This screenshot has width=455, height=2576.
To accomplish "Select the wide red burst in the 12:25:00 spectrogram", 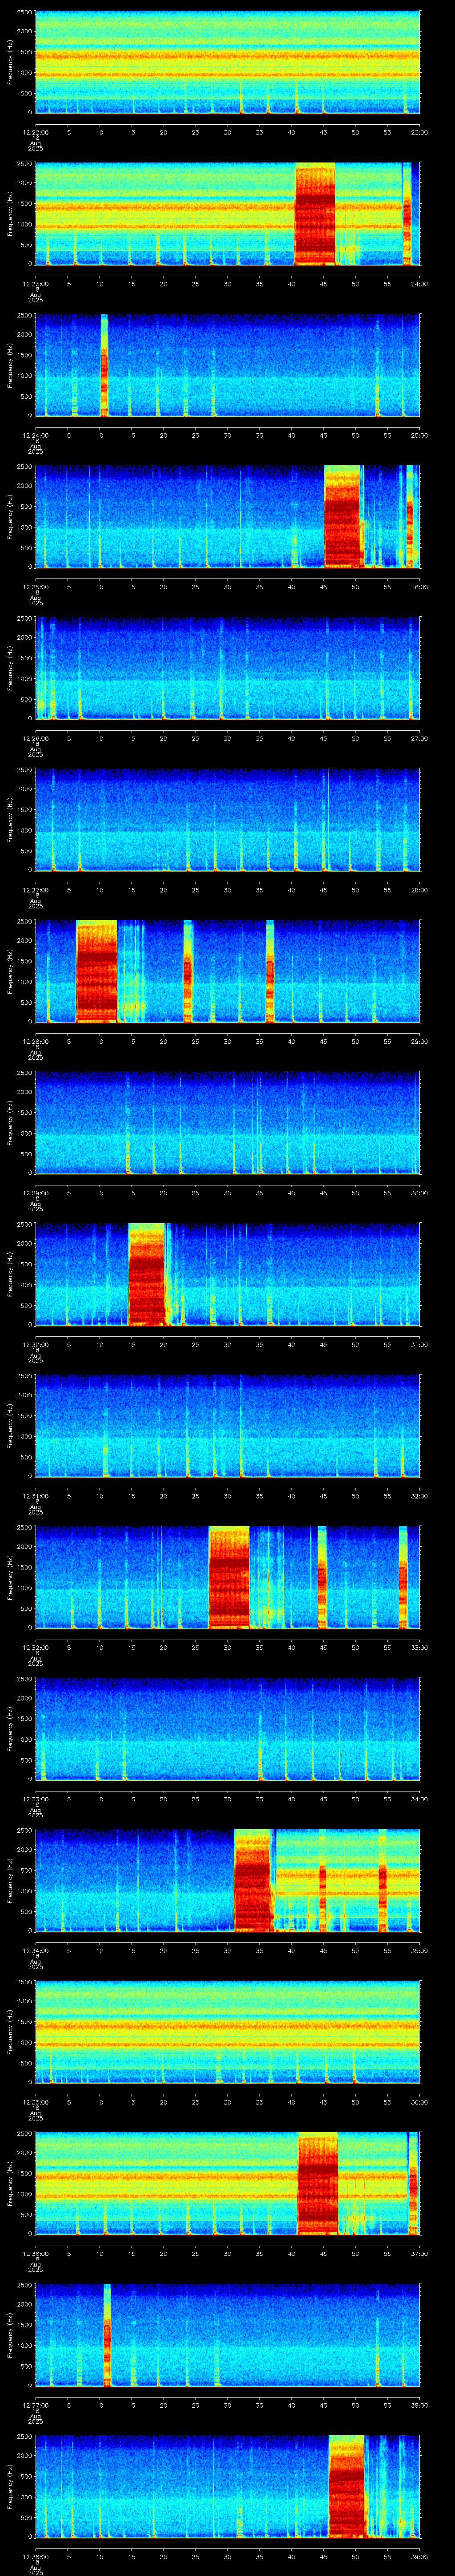I will click(342, 516).
